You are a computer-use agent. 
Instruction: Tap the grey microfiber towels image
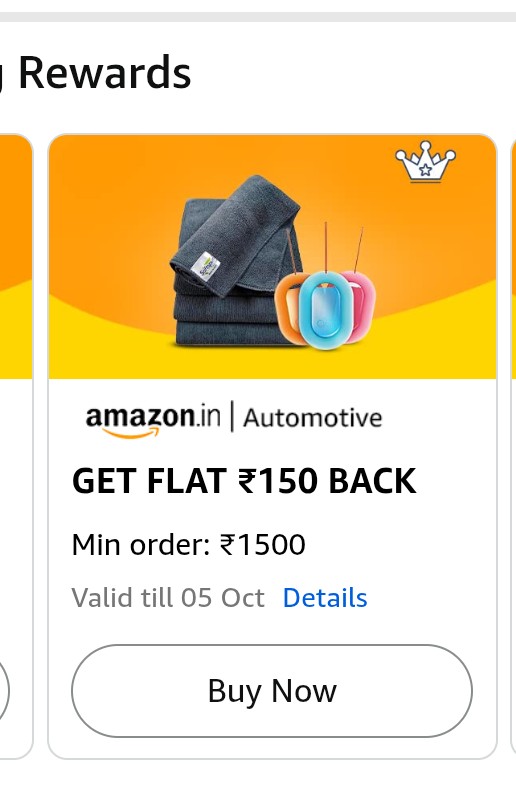(236, 261)
